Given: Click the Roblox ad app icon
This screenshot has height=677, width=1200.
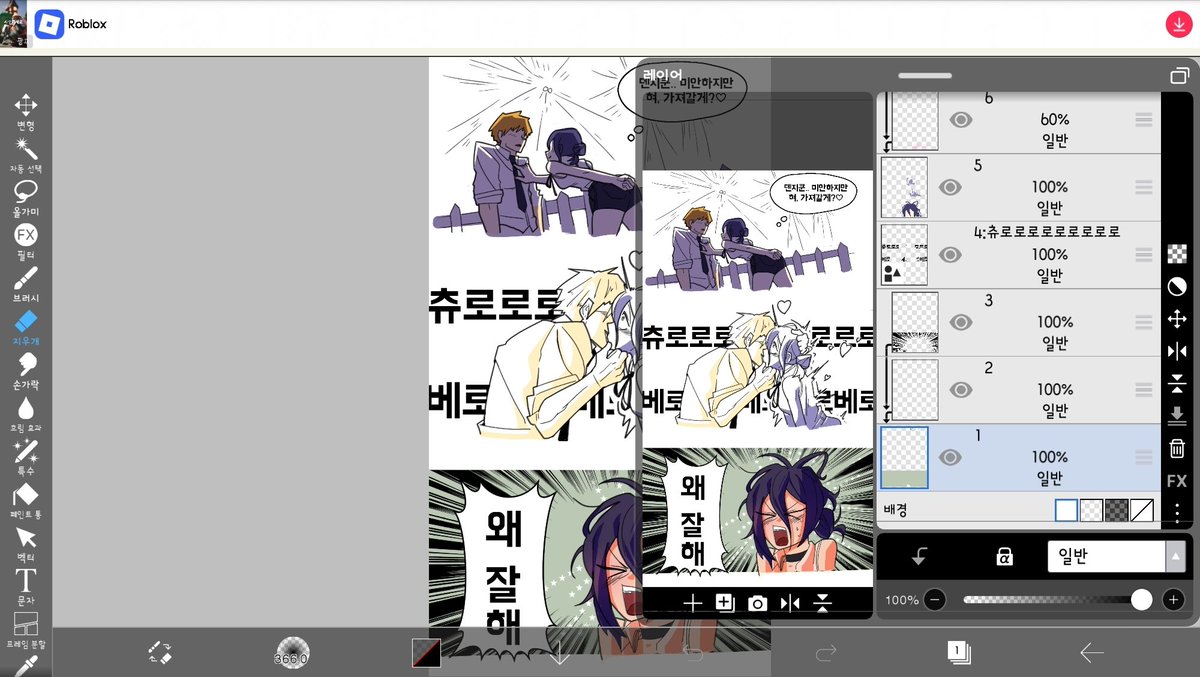Looking at the screenshot, I should [x=49, y=24].
